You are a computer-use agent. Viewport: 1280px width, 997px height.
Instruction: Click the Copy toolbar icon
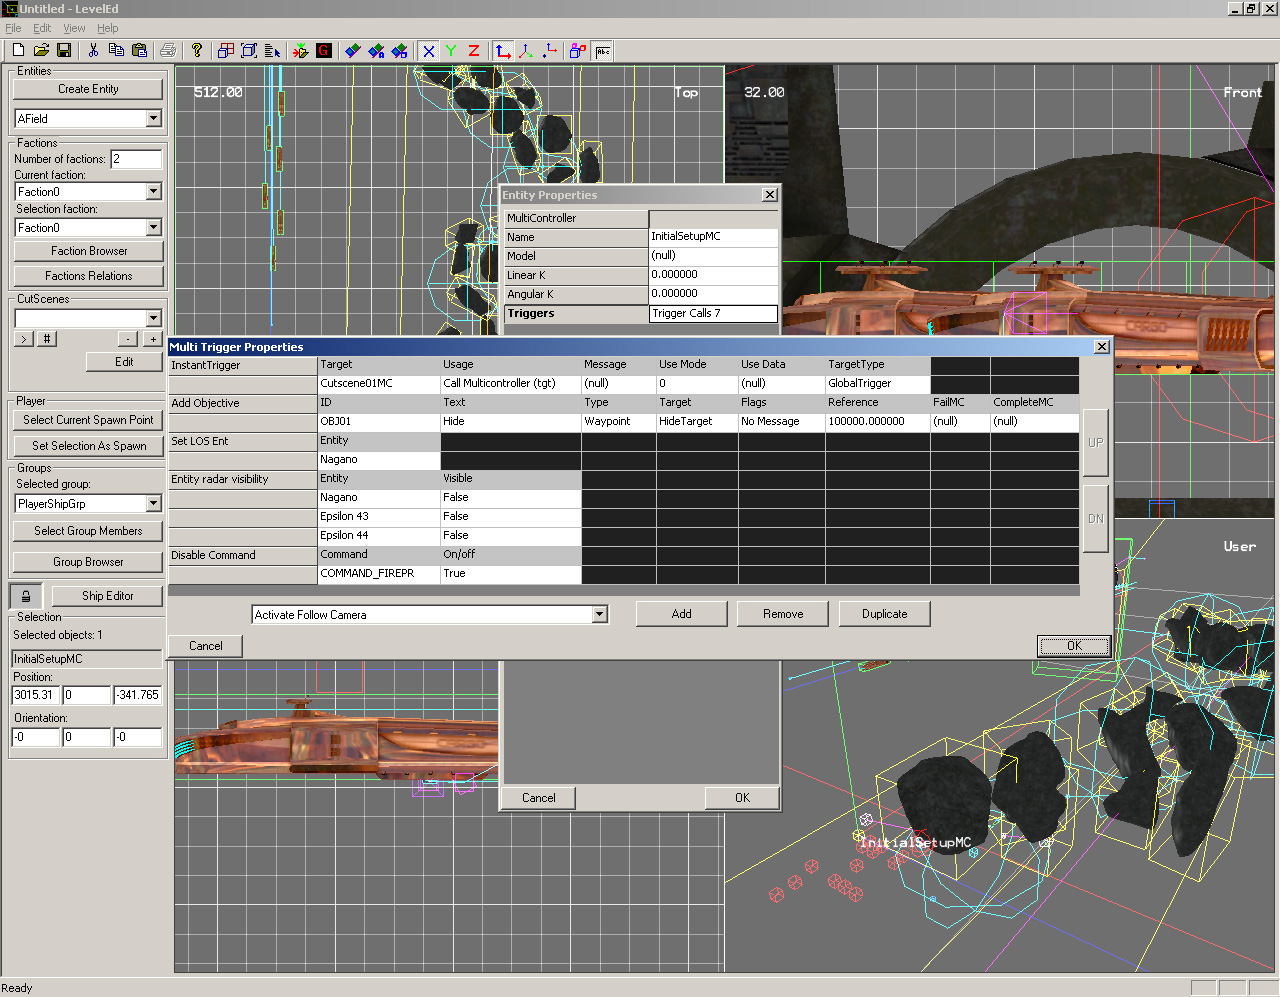pos(116,51)
